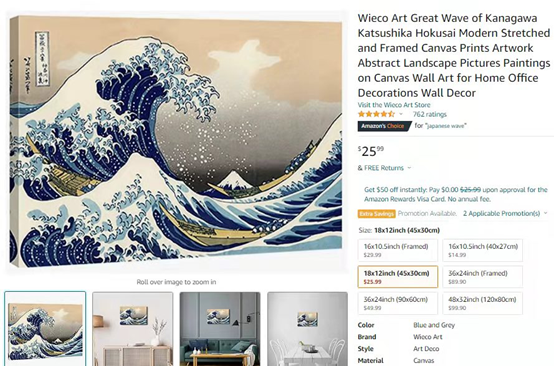Click the "japanese wave" search term link

pyautogui.click(x=446, y=126)
